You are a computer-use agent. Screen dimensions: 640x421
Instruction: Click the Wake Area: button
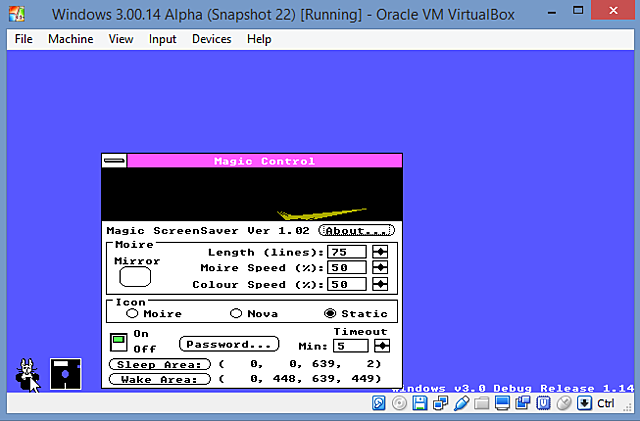(160, 379)
